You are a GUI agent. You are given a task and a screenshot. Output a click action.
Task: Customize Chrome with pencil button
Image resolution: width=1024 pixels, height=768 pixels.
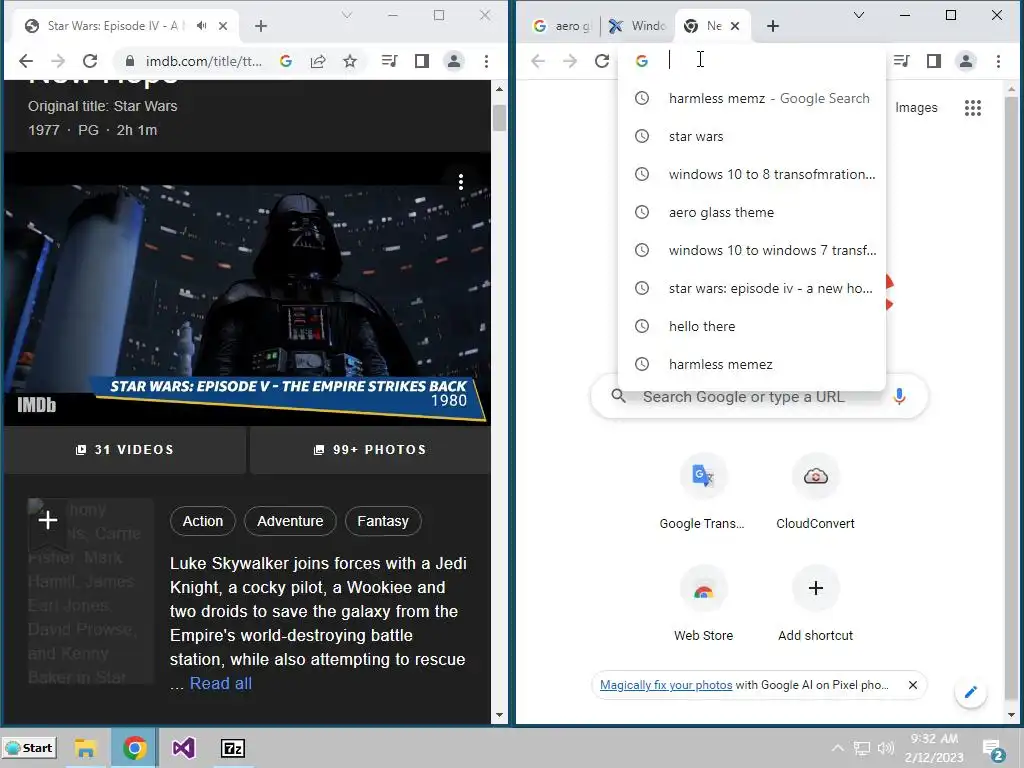tap(970, 692)
